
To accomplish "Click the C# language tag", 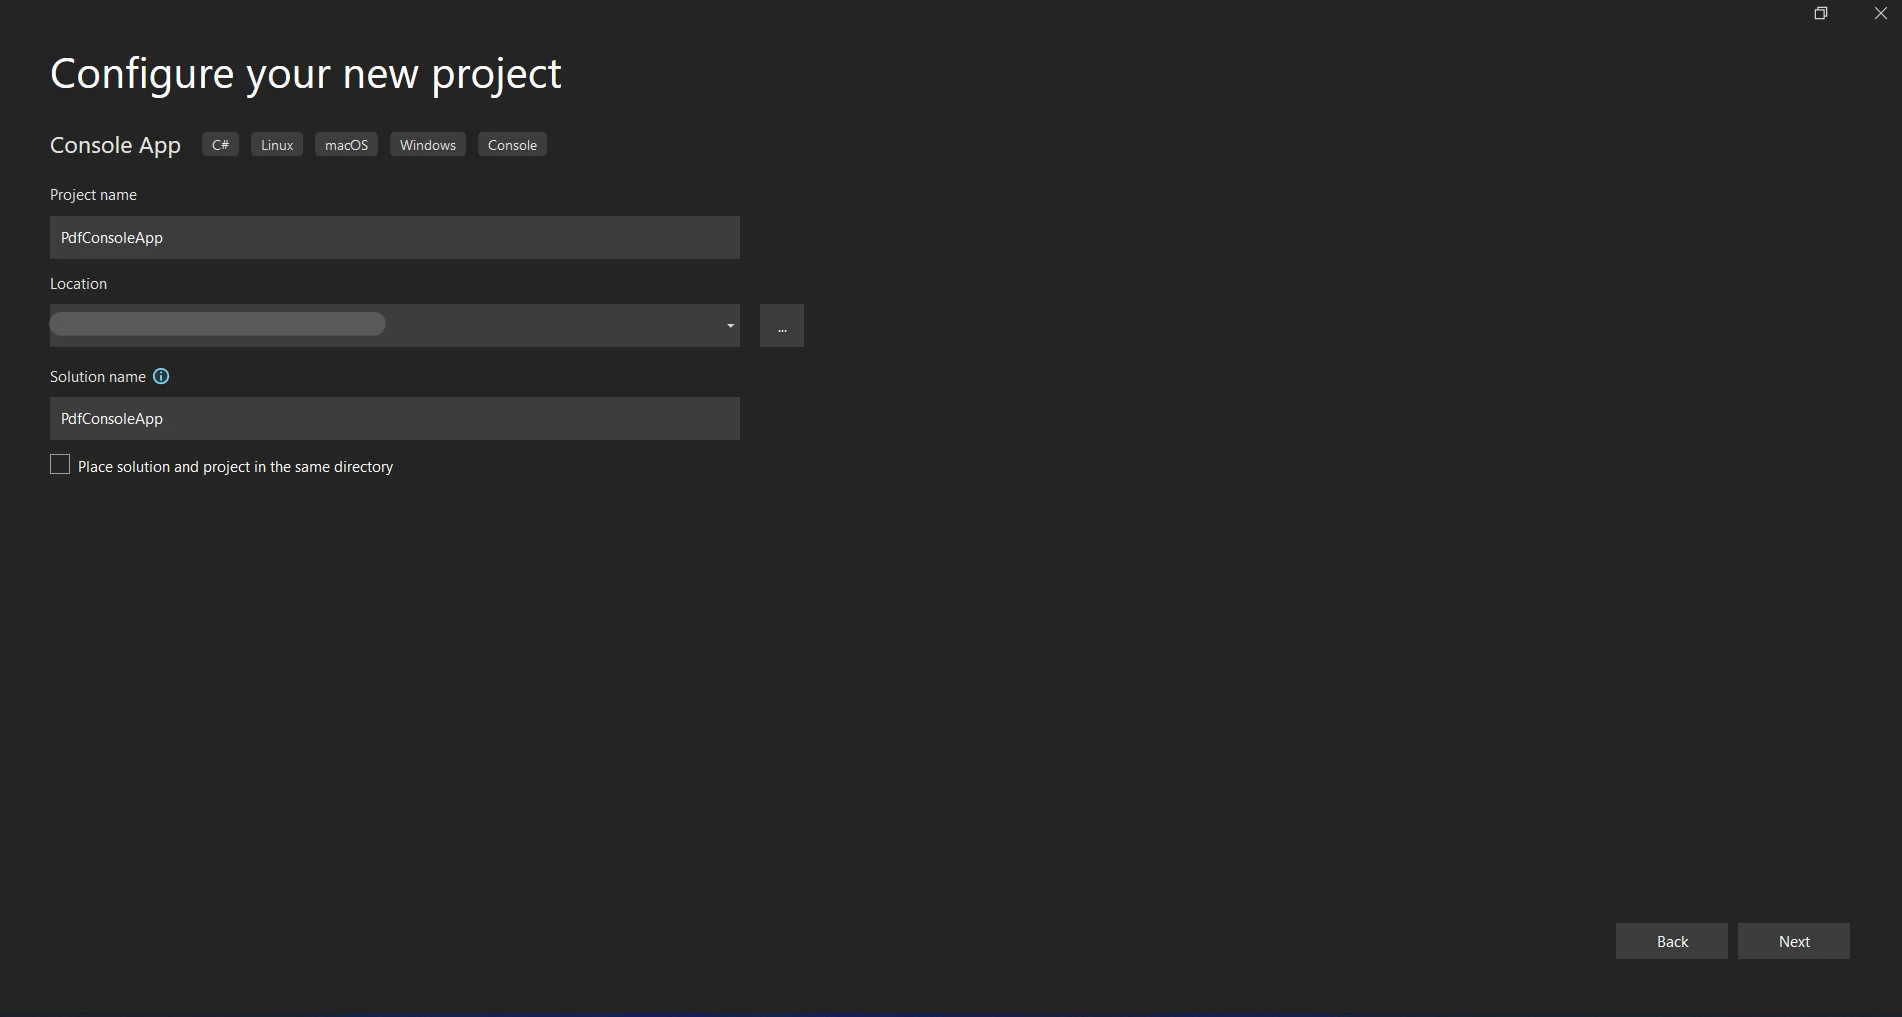I will point(220,145).
